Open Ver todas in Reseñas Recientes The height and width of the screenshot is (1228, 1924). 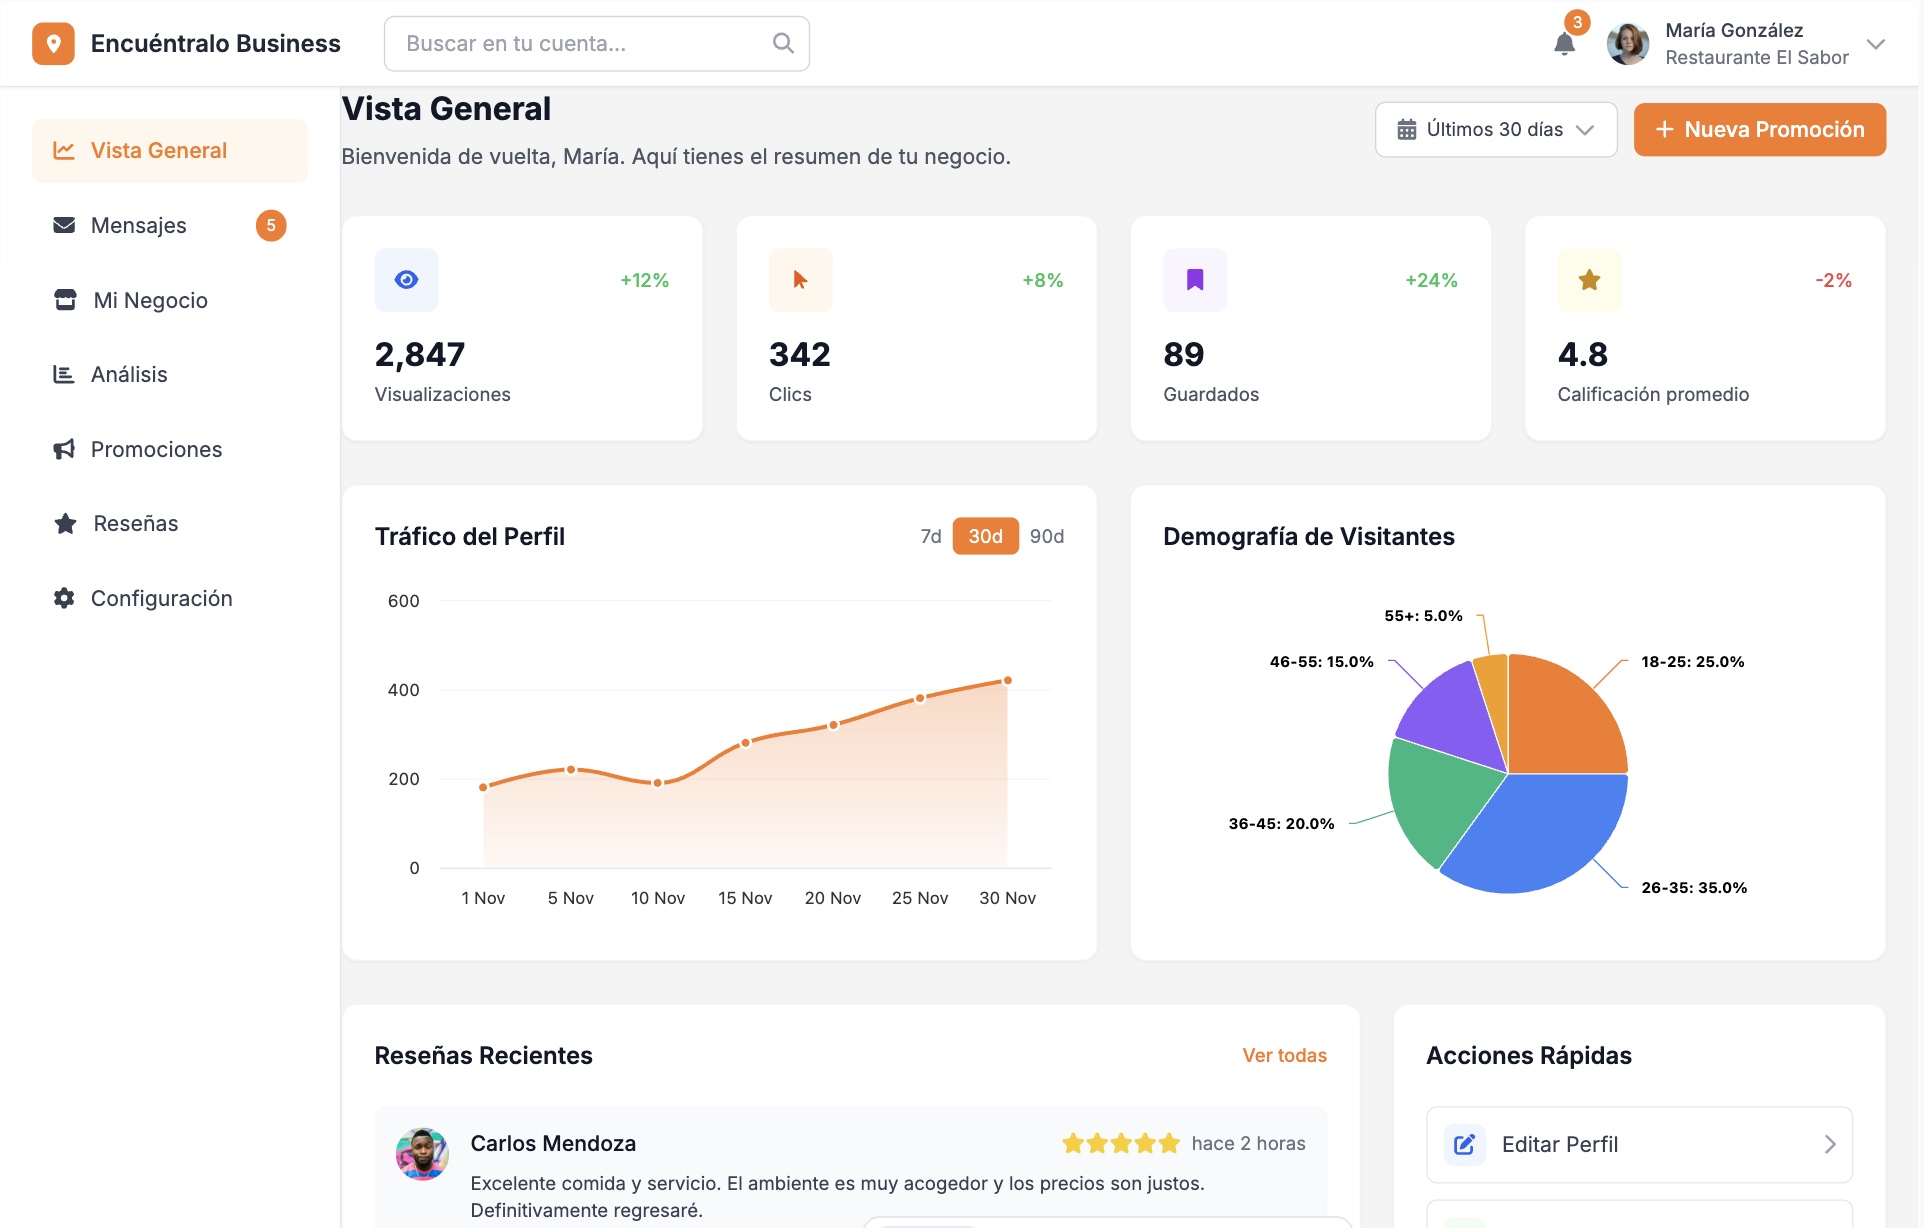[1284, 1055]
